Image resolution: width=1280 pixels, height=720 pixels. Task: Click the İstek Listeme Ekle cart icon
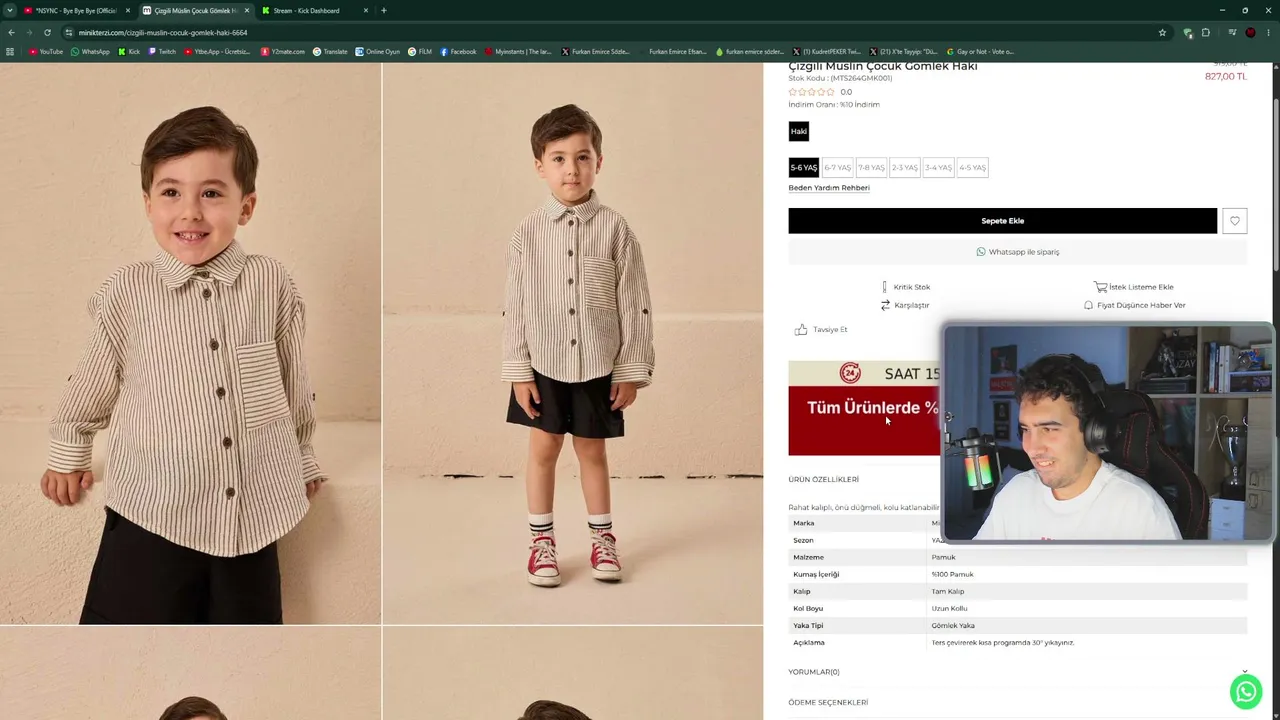click(x=1100, y=287)
